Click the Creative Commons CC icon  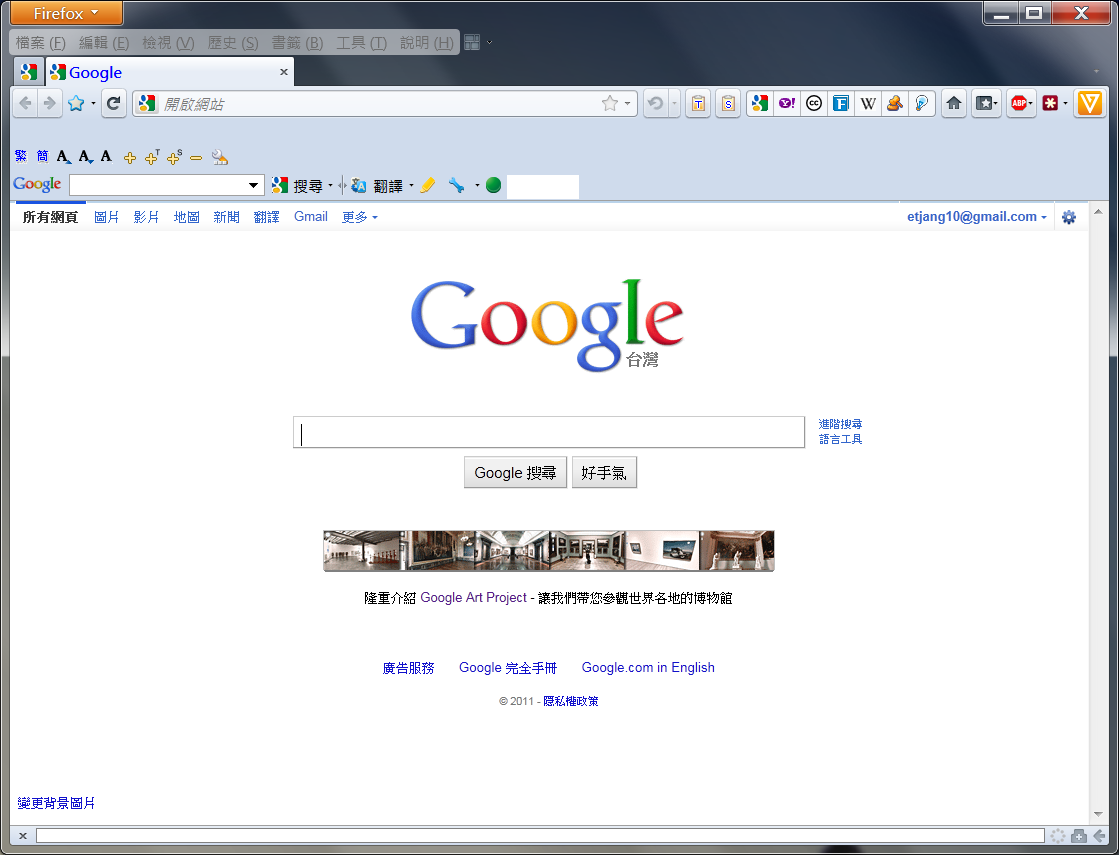coord(814,103)
